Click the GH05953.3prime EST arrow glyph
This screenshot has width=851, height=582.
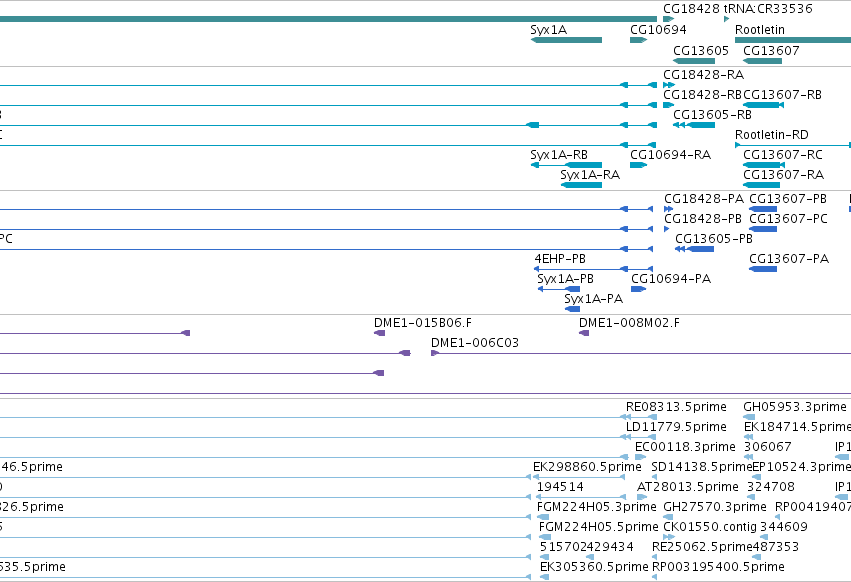pyautogui.click(x=749, y=417)
